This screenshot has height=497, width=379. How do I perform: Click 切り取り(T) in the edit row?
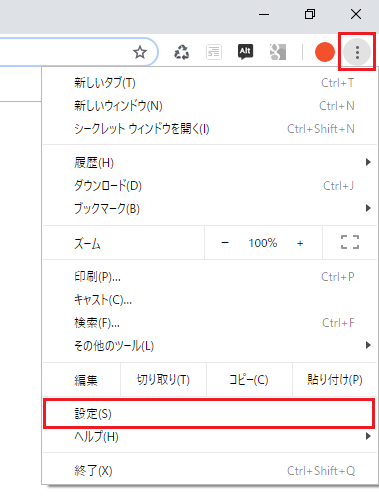[x=163, y=380]
